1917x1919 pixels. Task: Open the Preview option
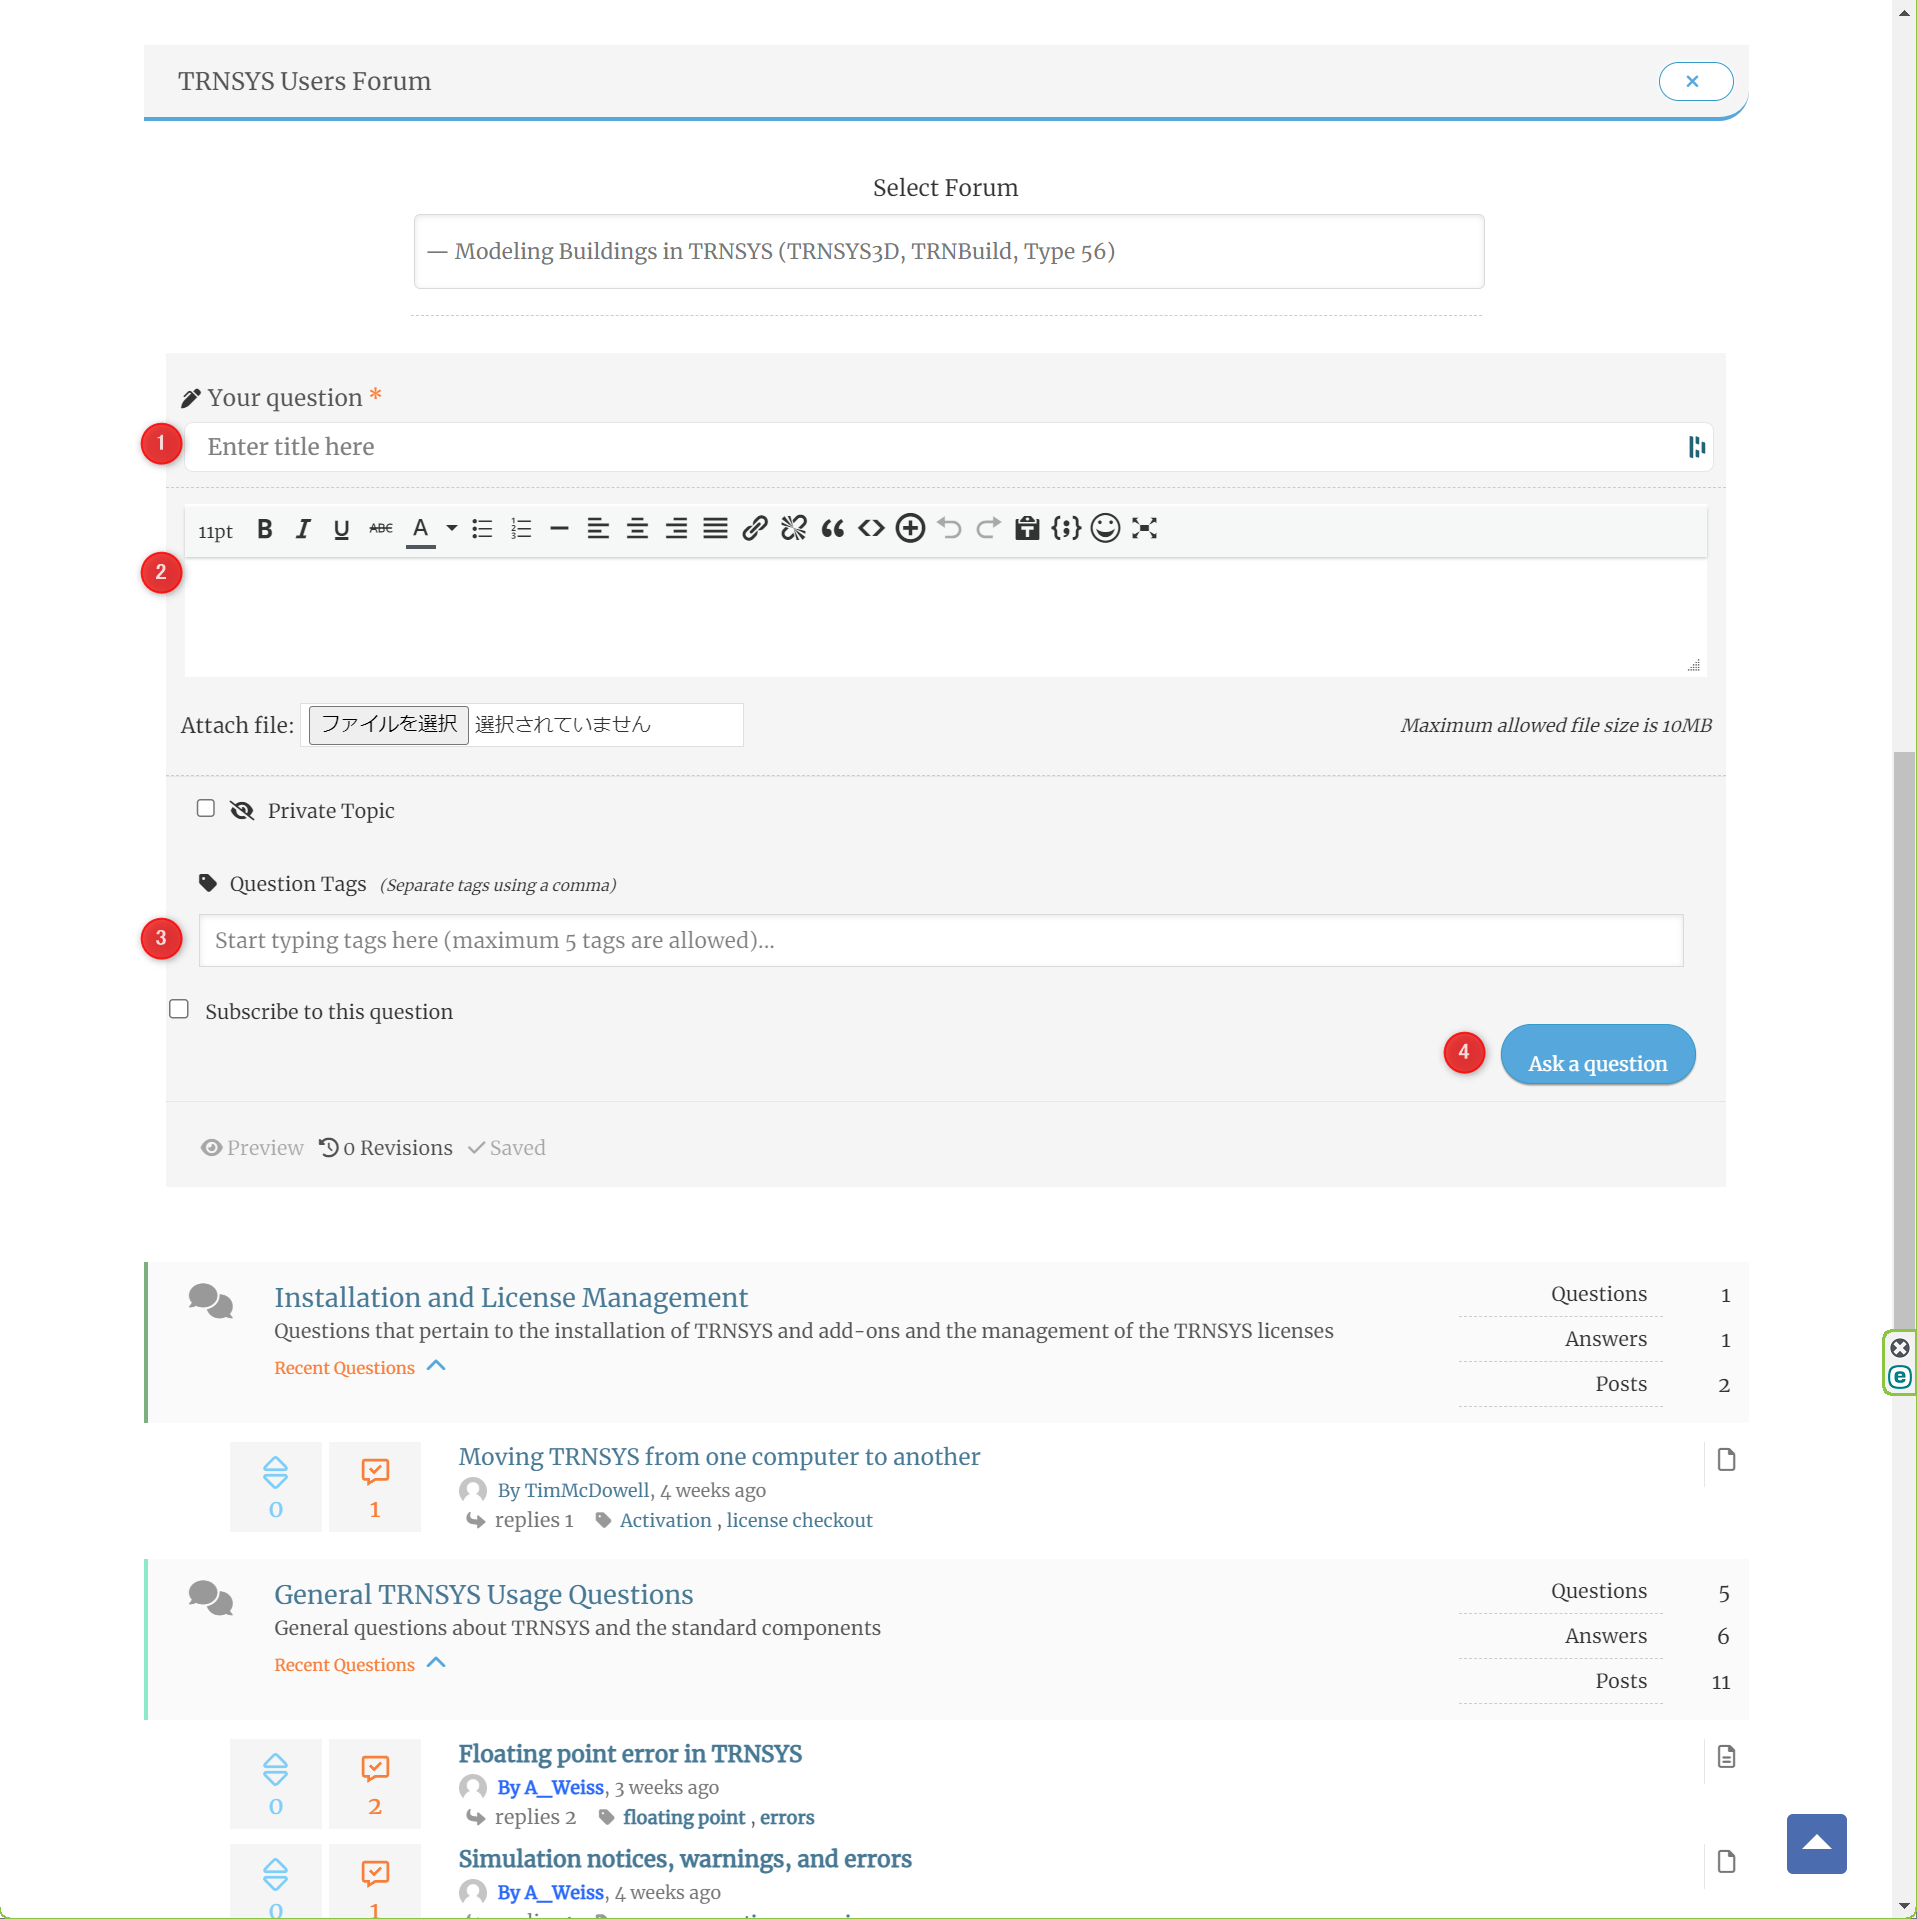[x=252, y=1148]
